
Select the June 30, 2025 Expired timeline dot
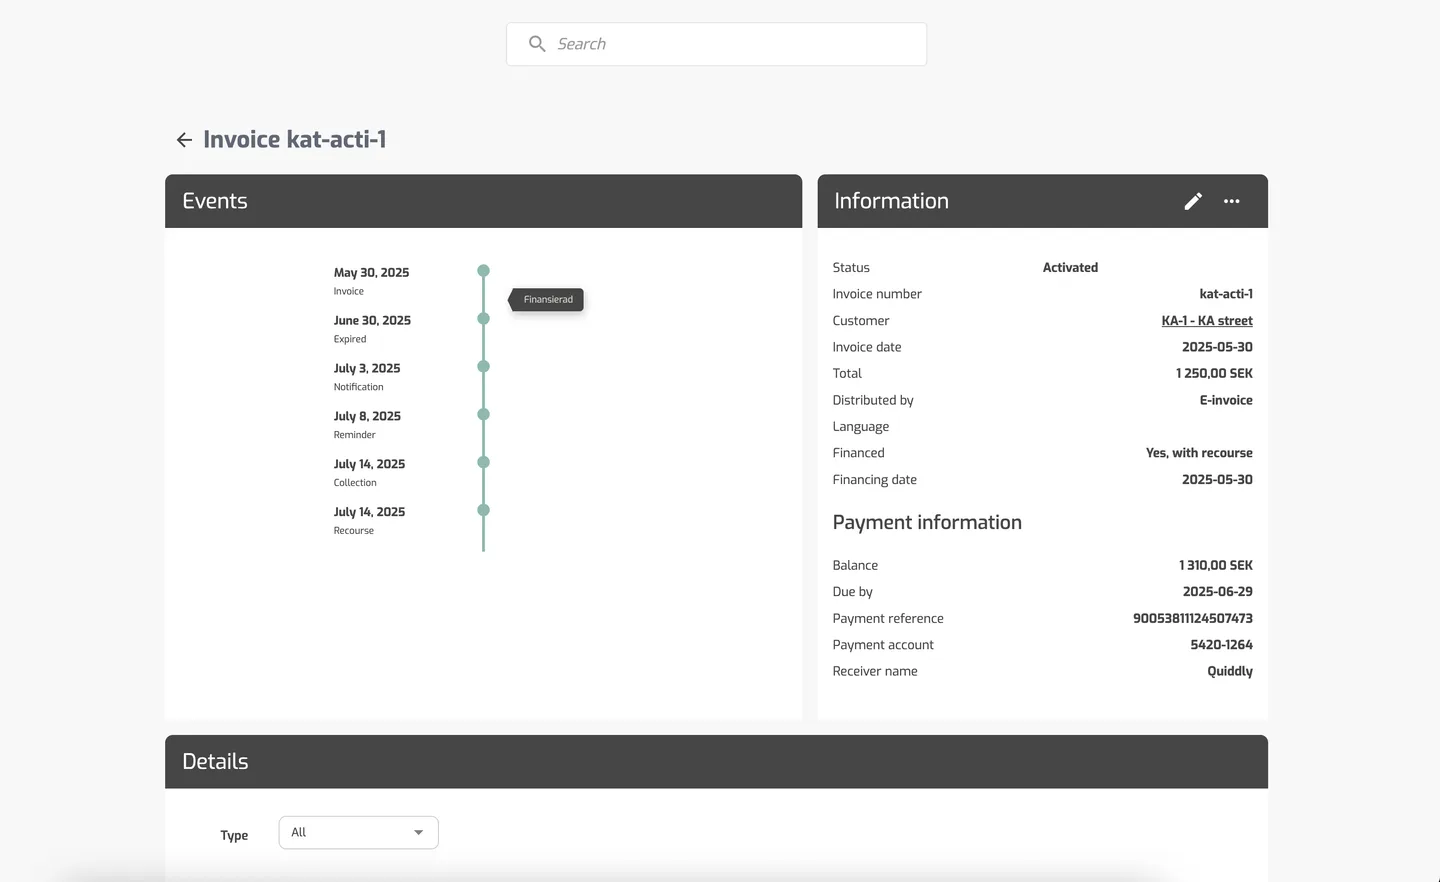(x=483, y=319)
